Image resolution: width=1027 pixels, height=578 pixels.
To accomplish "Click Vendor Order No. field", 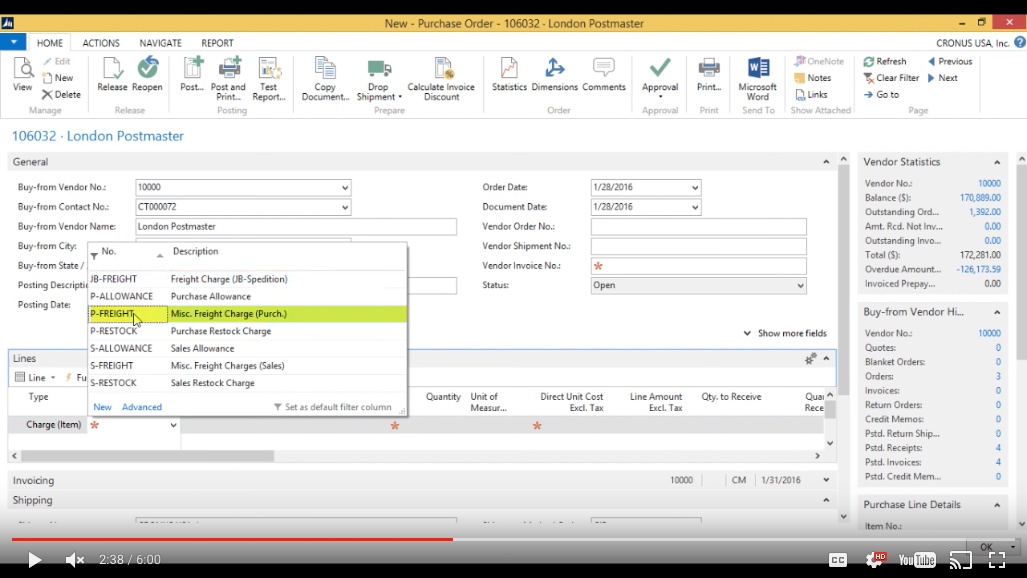I will [x=698, y=227].
